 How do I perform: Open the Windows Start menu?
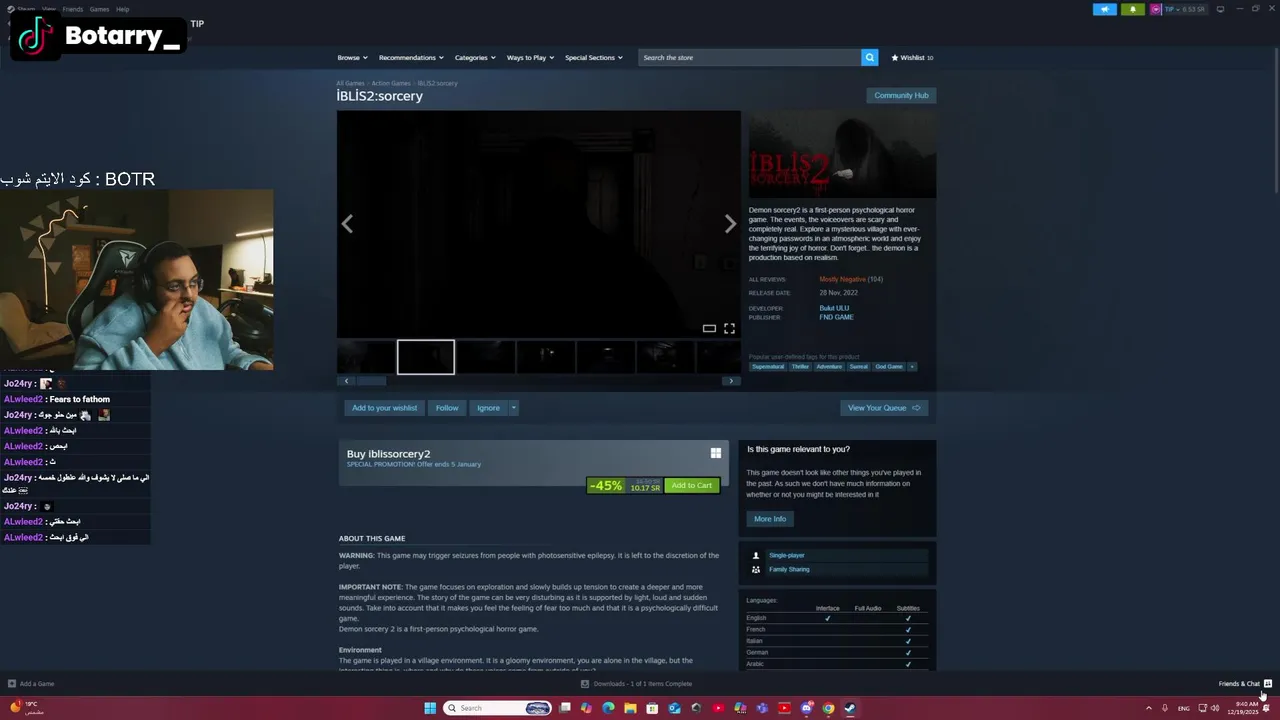click(430, 708)
